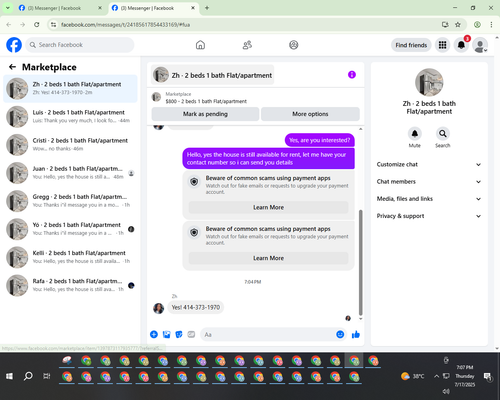The width and height of the screenshot is (500, 400).
Task: Expand Customize chat section
Action: point(429,164)
